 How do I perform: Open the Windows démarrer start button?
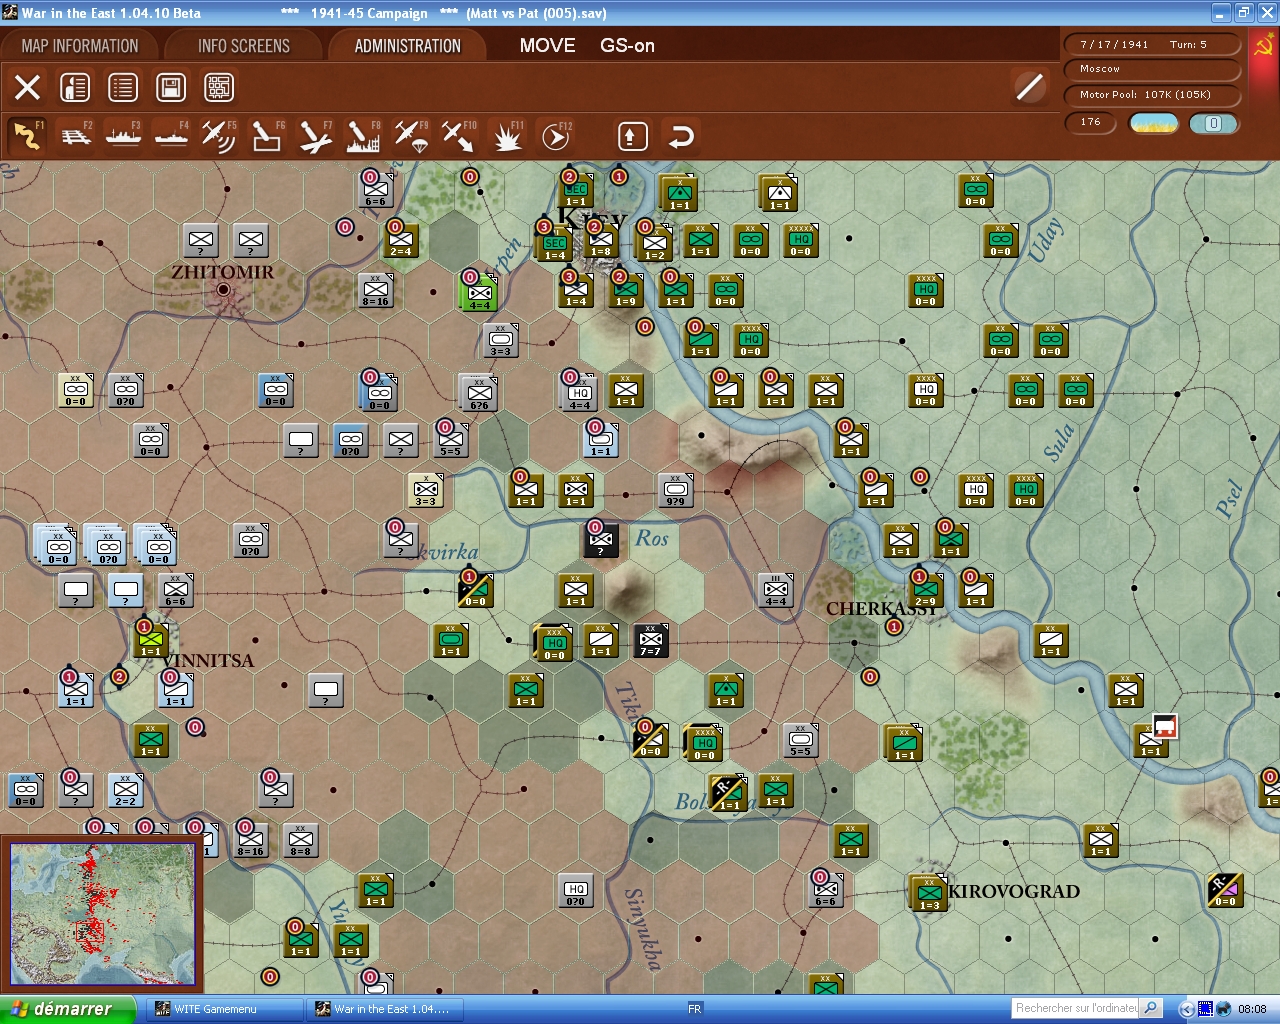coord(67,1009)
